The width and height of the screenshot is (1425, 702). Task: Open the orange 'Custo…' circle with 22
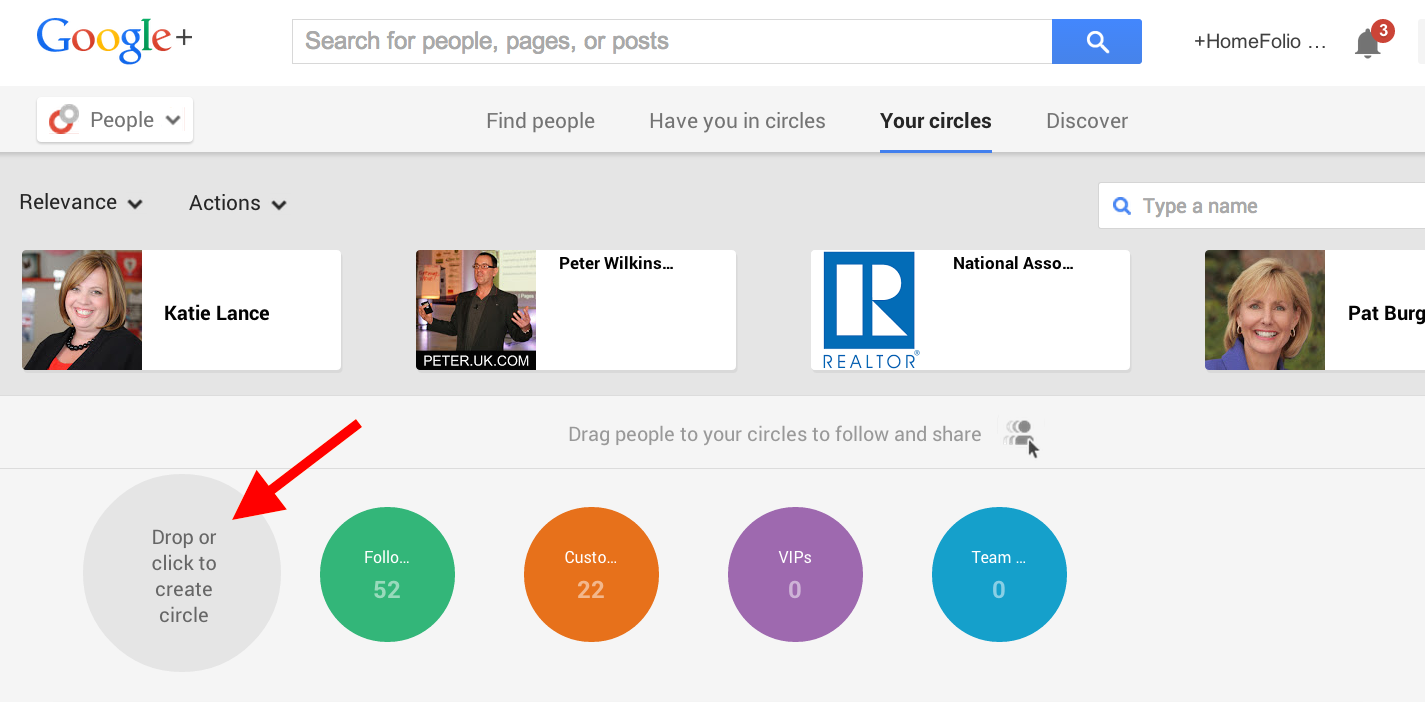coord(591,575)
